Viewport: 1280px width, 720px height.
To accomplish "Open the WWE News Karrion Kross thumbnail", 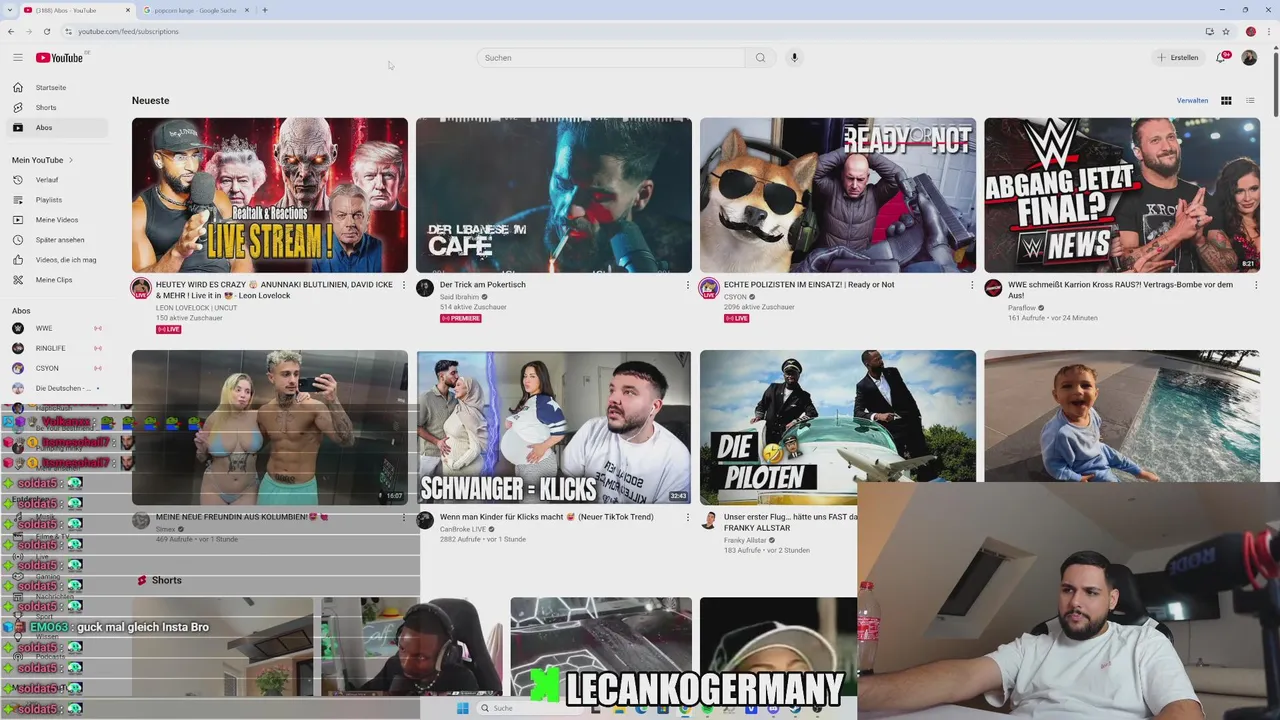I will [x=1122, y=195].
